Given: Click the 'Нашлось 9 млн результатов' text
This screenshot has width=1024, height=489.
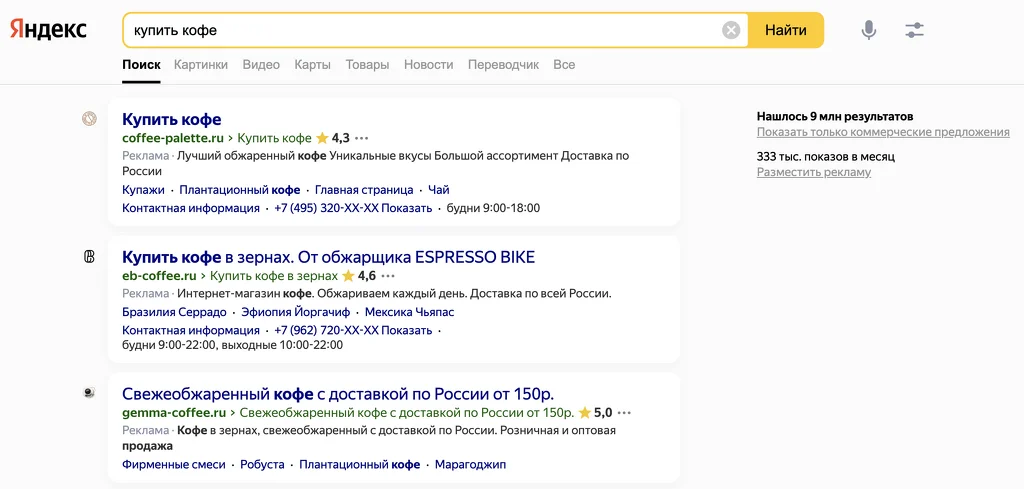Looking at the screenshot, I should [x=835, y=117].
